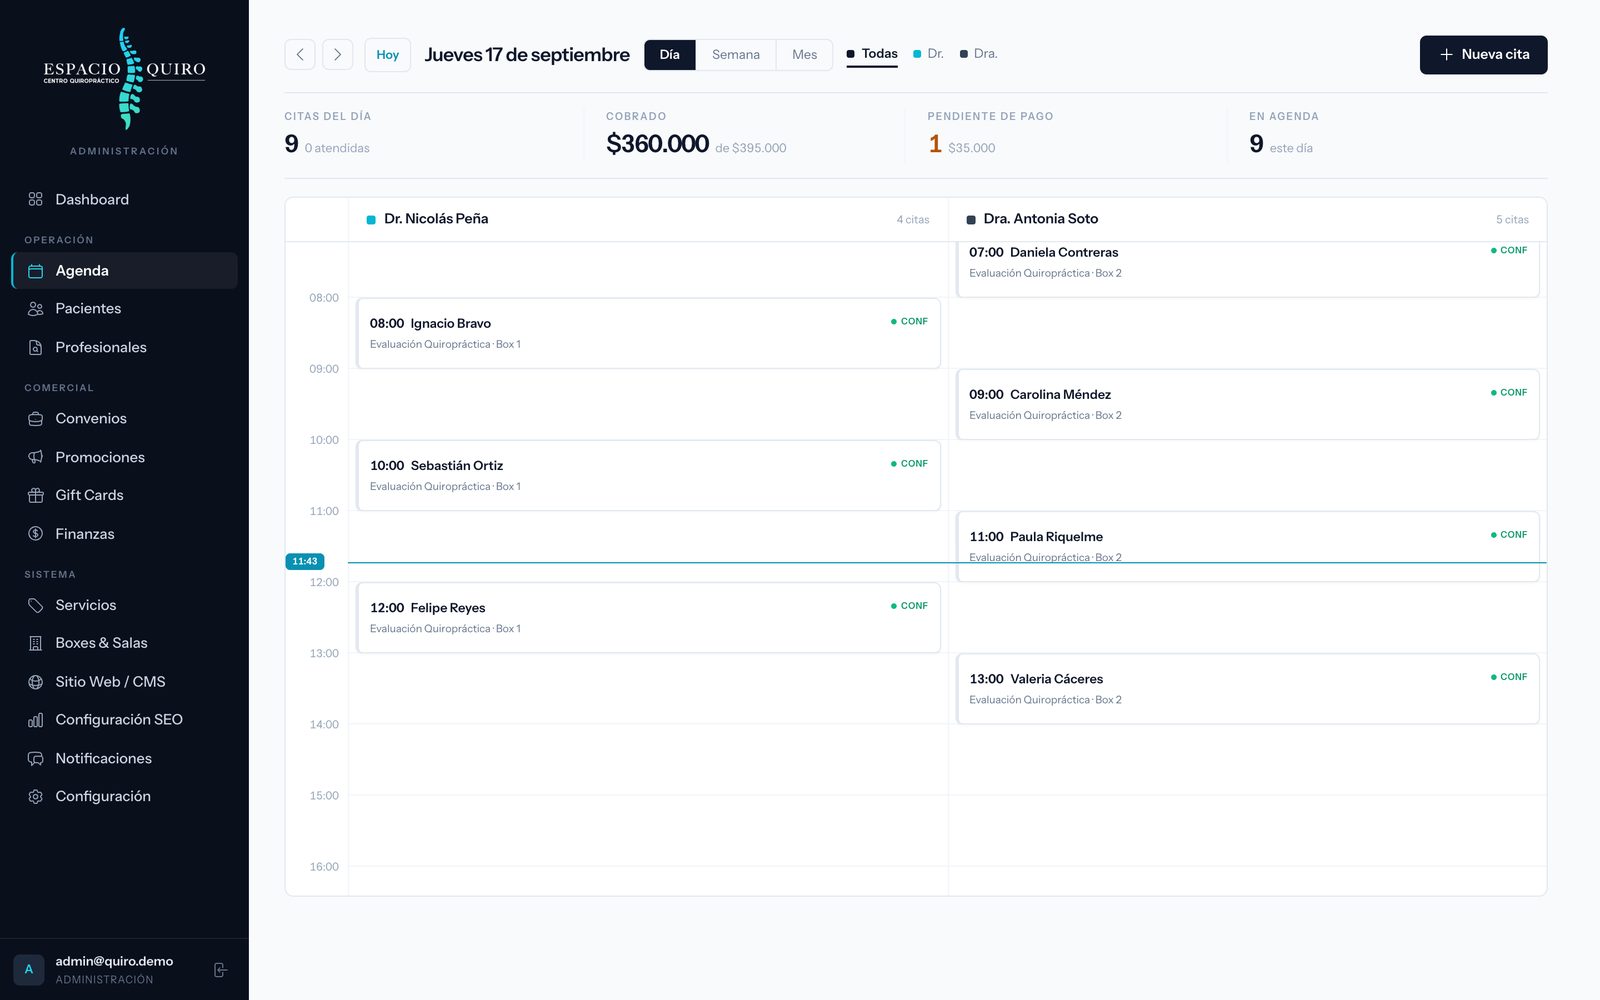Click the Espacio Quiro spine logo
The width and height of the screenshot is (1600, 1000).
click(125, 79)
